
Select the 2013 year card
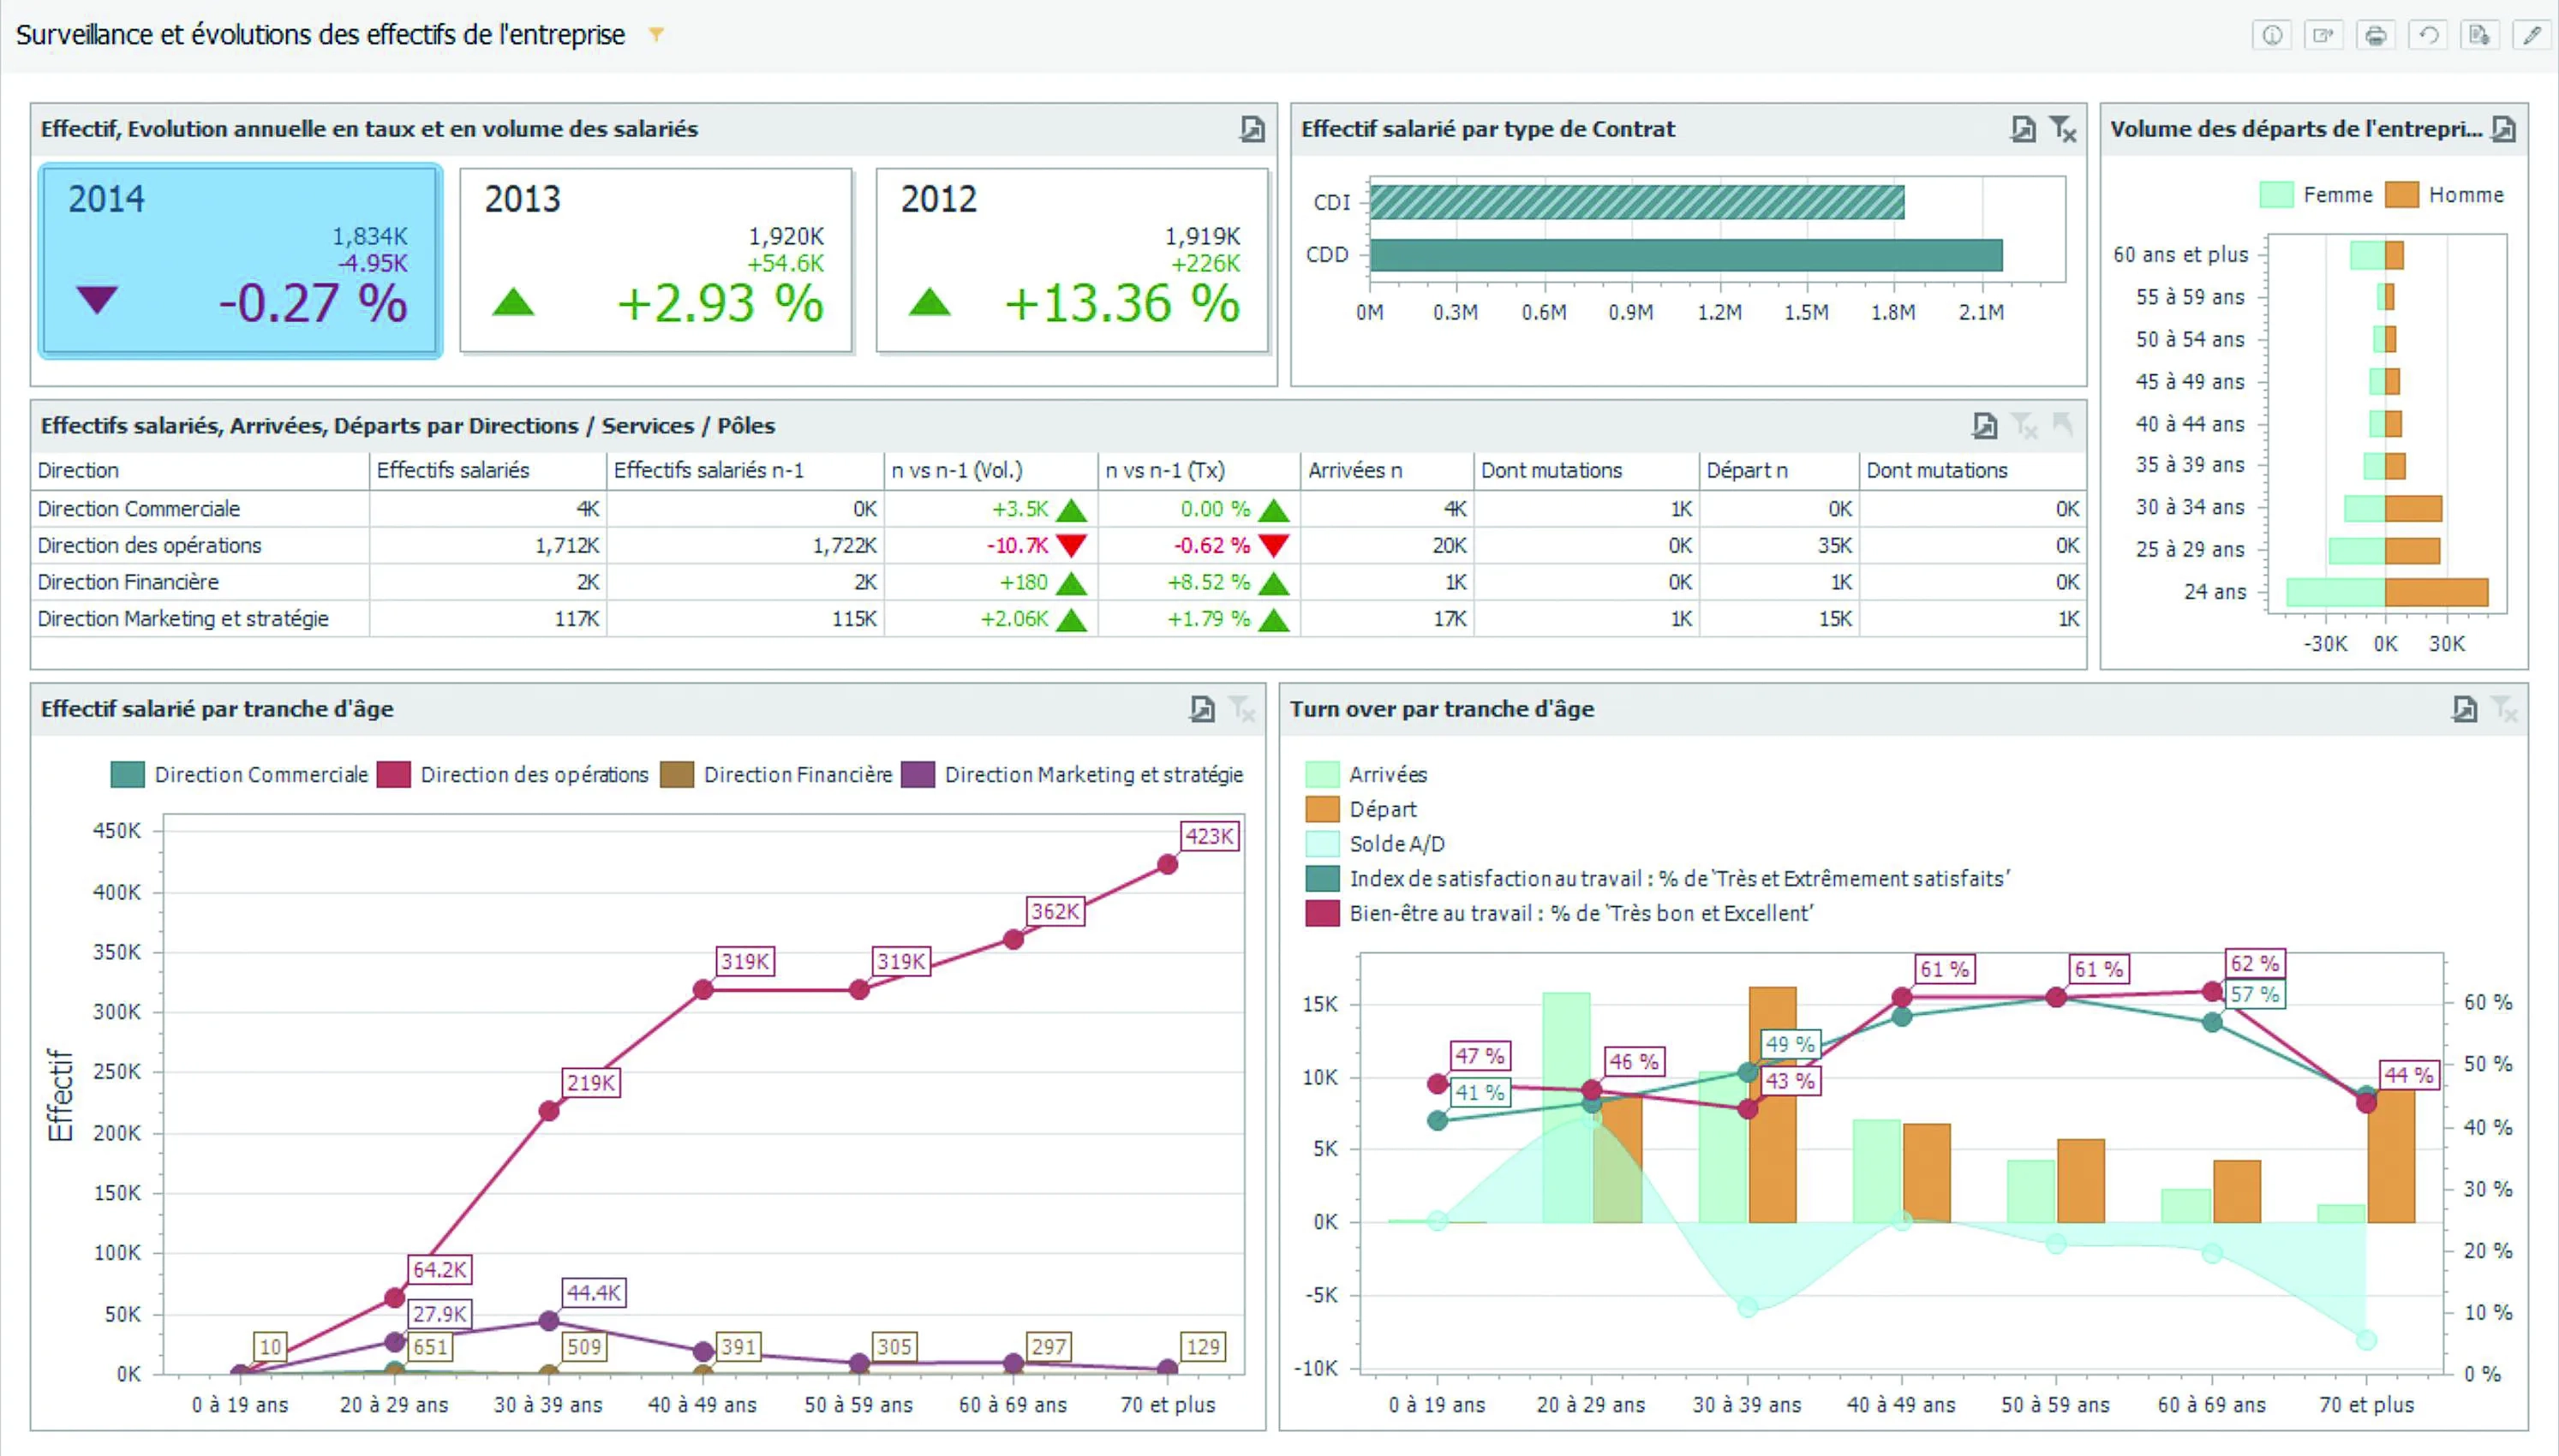pyautogui.click(x=656, y=260)
